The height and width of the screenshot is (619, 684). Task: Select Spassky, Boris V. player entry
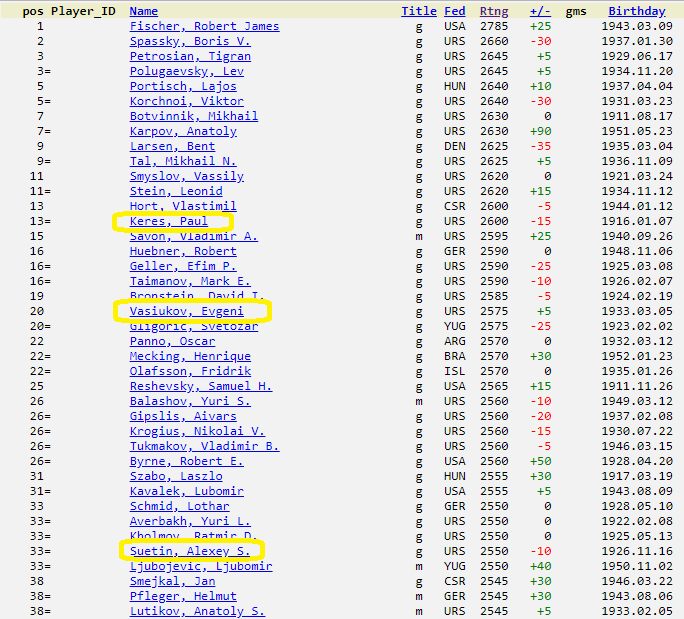190,41
